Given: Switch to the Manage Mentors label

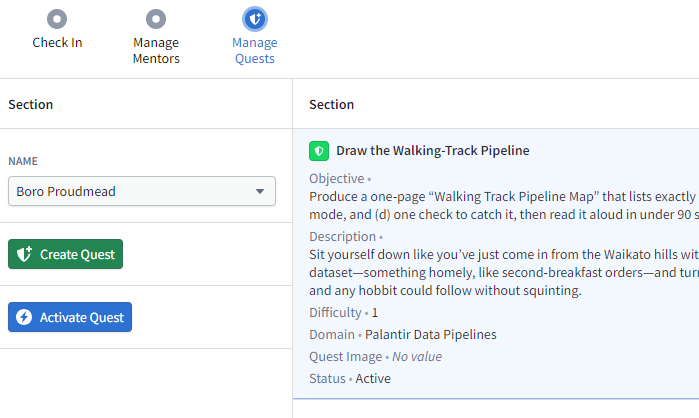Looking at the screenshot, I should click(x=156, y=51).
